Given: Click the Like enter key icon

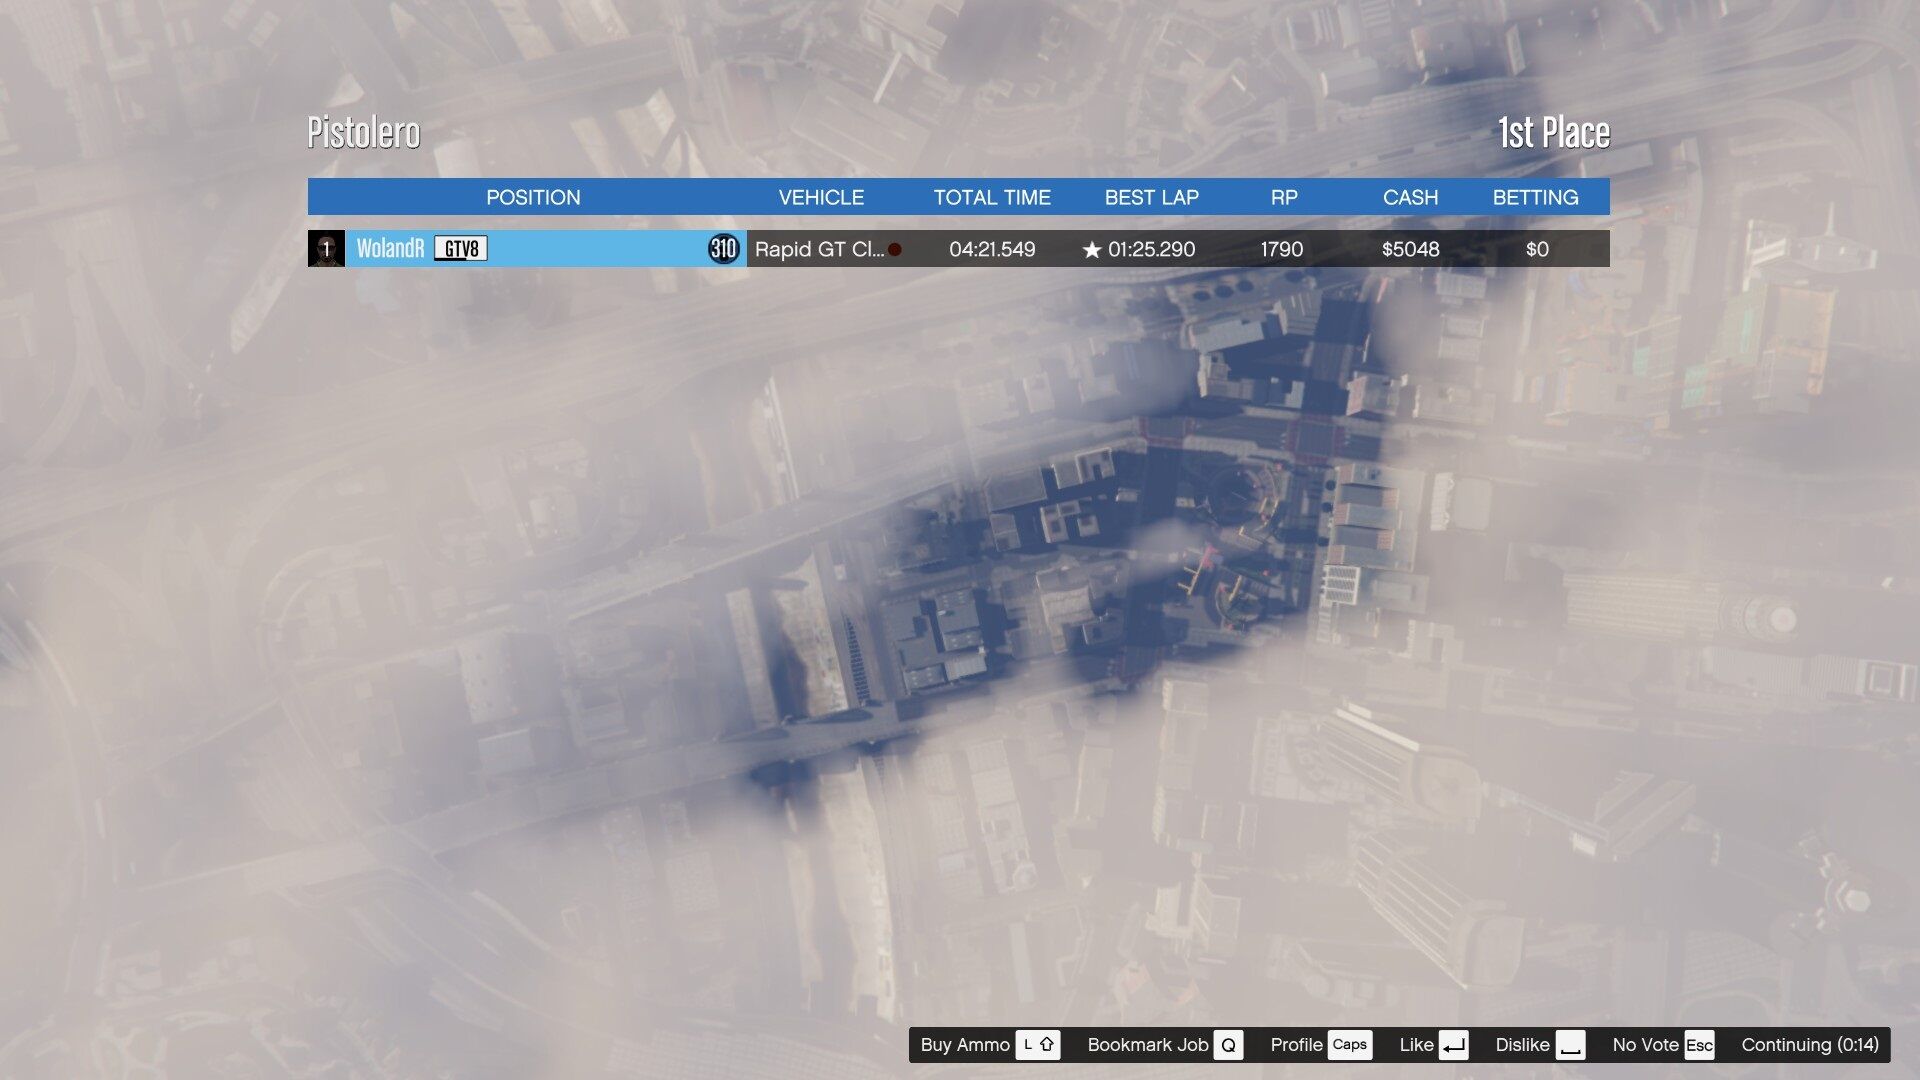Looking at the screenshot, I should pos(1454,1045).
